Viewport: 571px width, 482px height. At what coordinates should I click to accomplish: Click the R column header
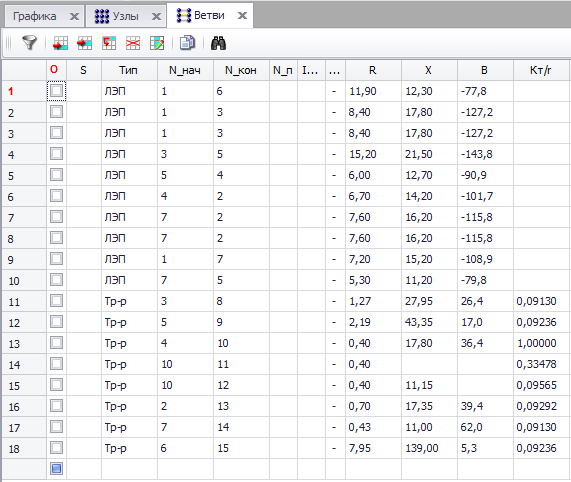pyautogui.click(x=373, y=70)
